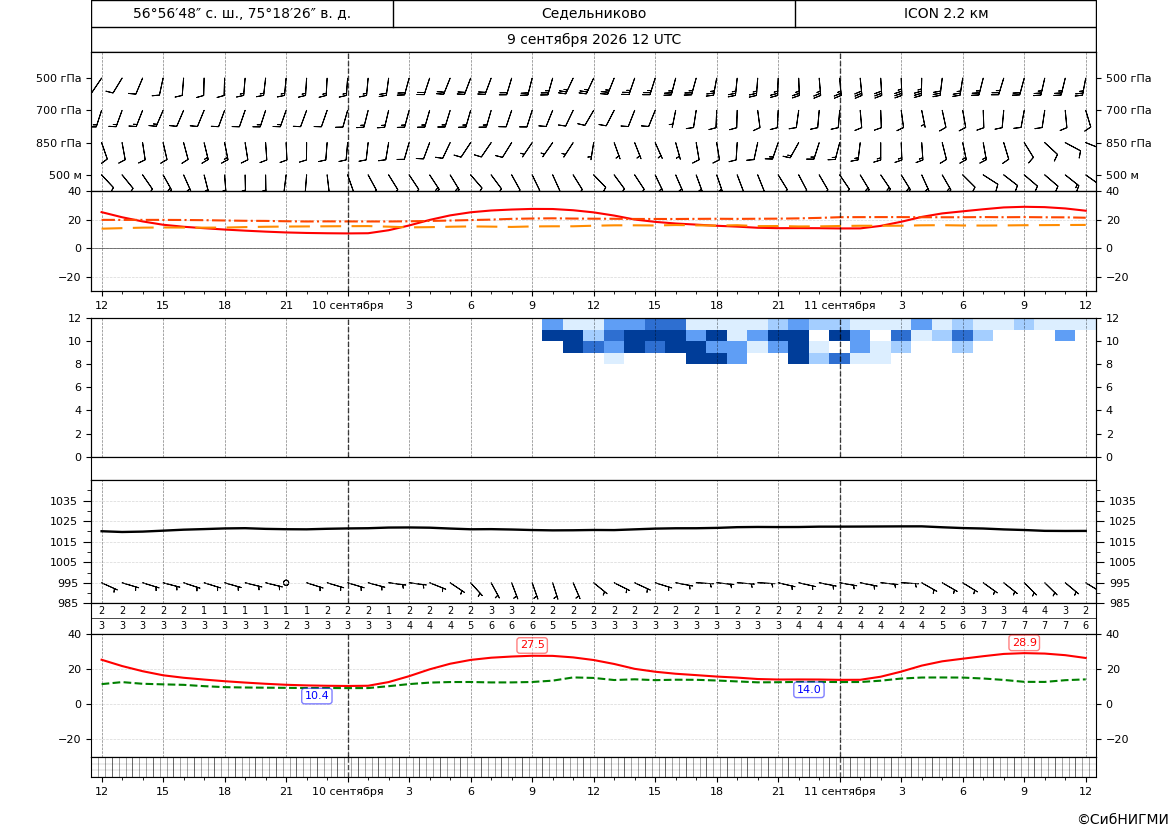
Task: Click the calm wind circle marker
Action: [286, 582]
